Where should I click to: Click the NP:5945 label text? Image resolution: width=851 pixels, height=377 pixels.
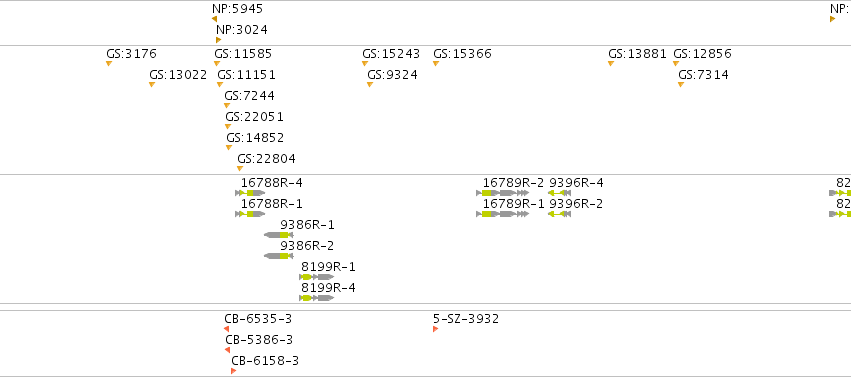click(x=237, y=9)
